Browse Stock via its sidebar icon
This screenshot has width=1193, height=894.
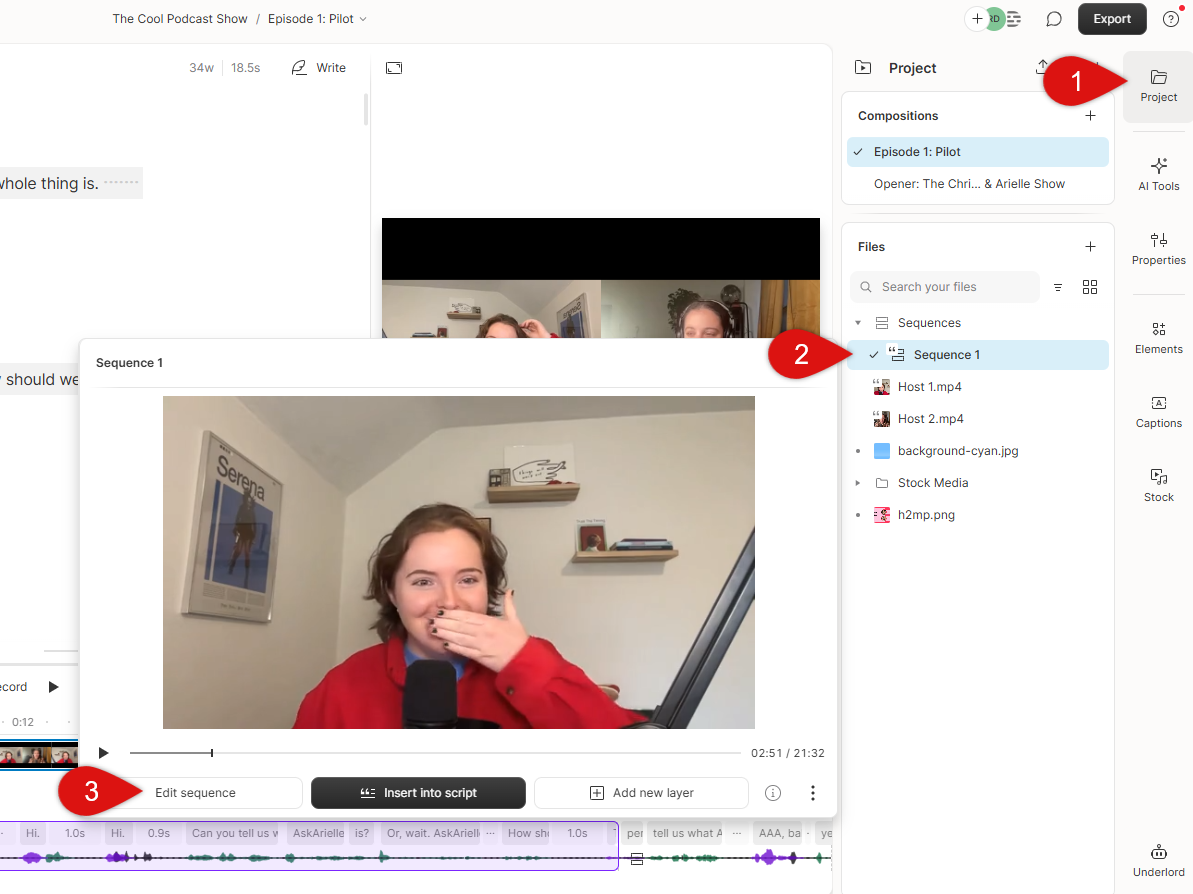(1158, 484)
